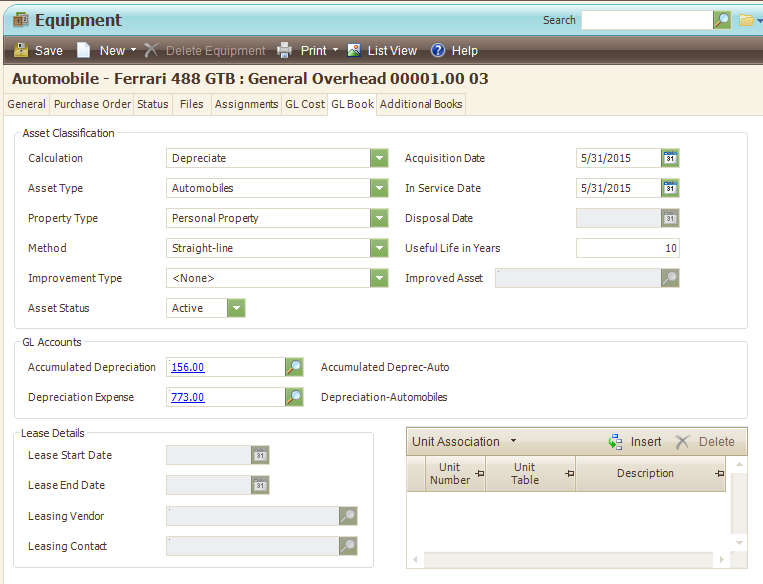This screenshot has width=763, height=584.
Task: Expand the New button dropdown arrow
Action: pos(134,50)
